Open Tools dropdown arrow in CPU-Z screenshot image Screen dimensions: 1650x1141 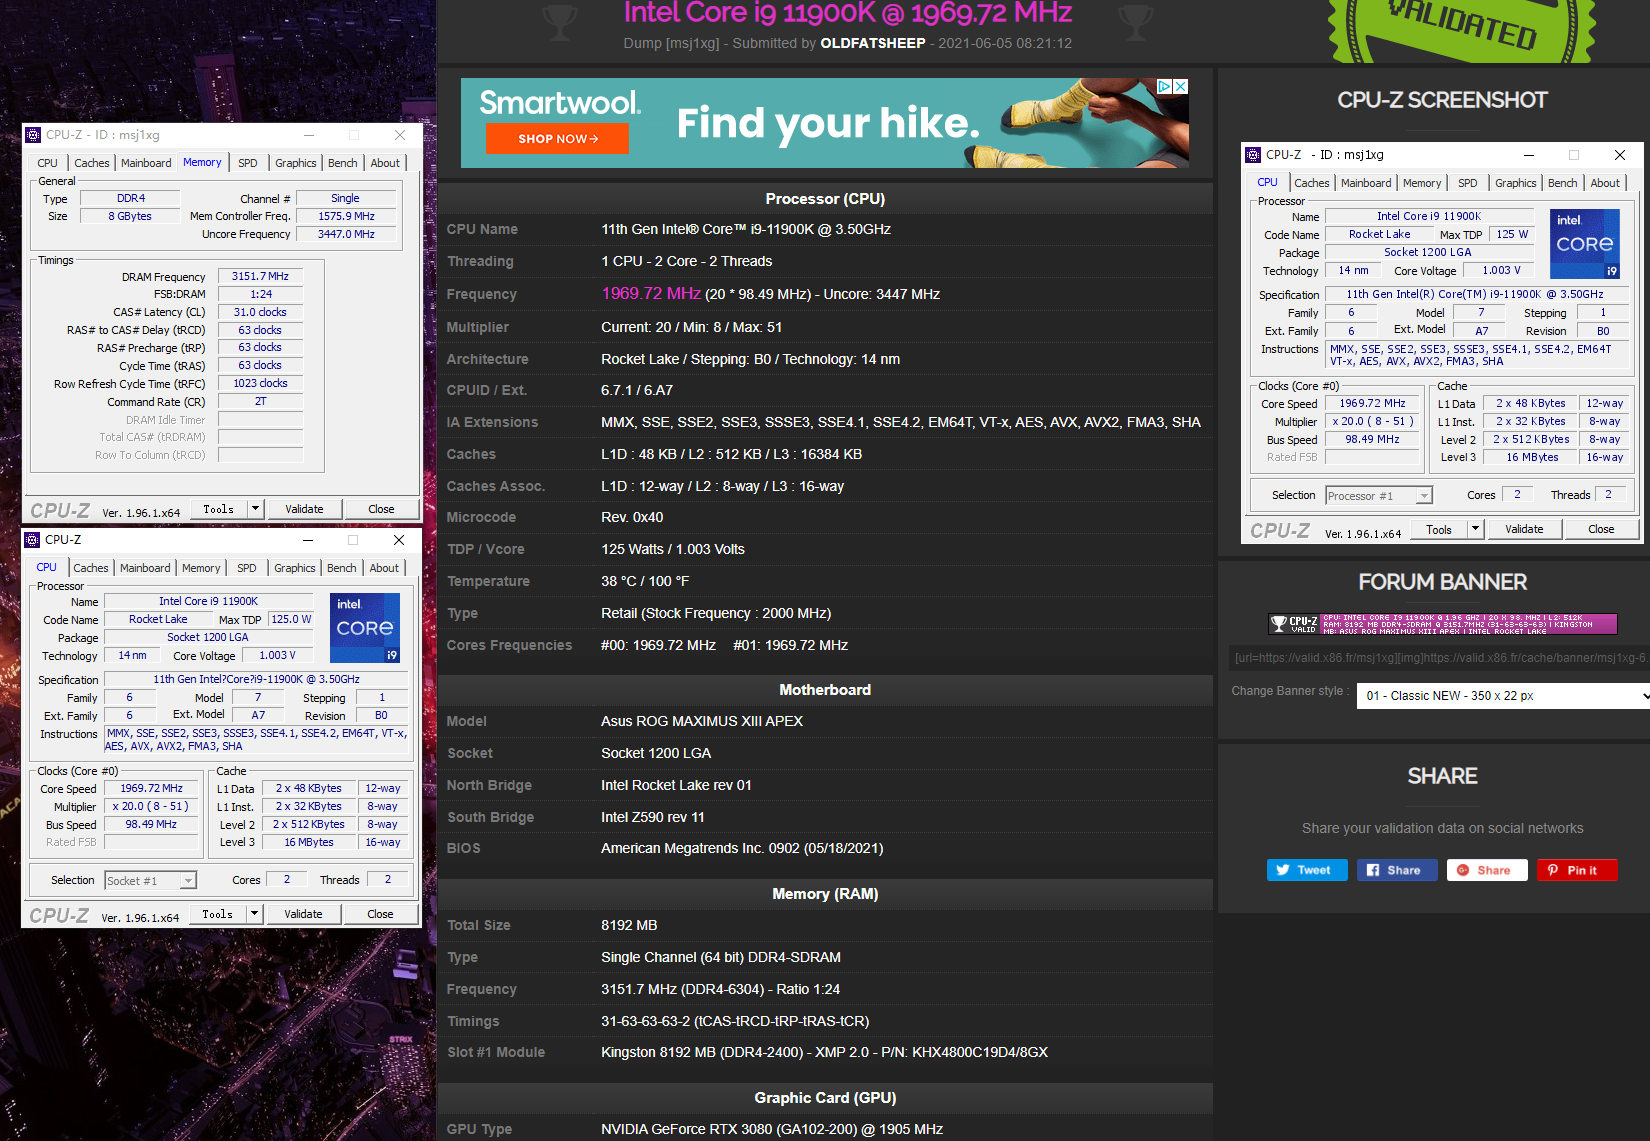point(1475,529)
